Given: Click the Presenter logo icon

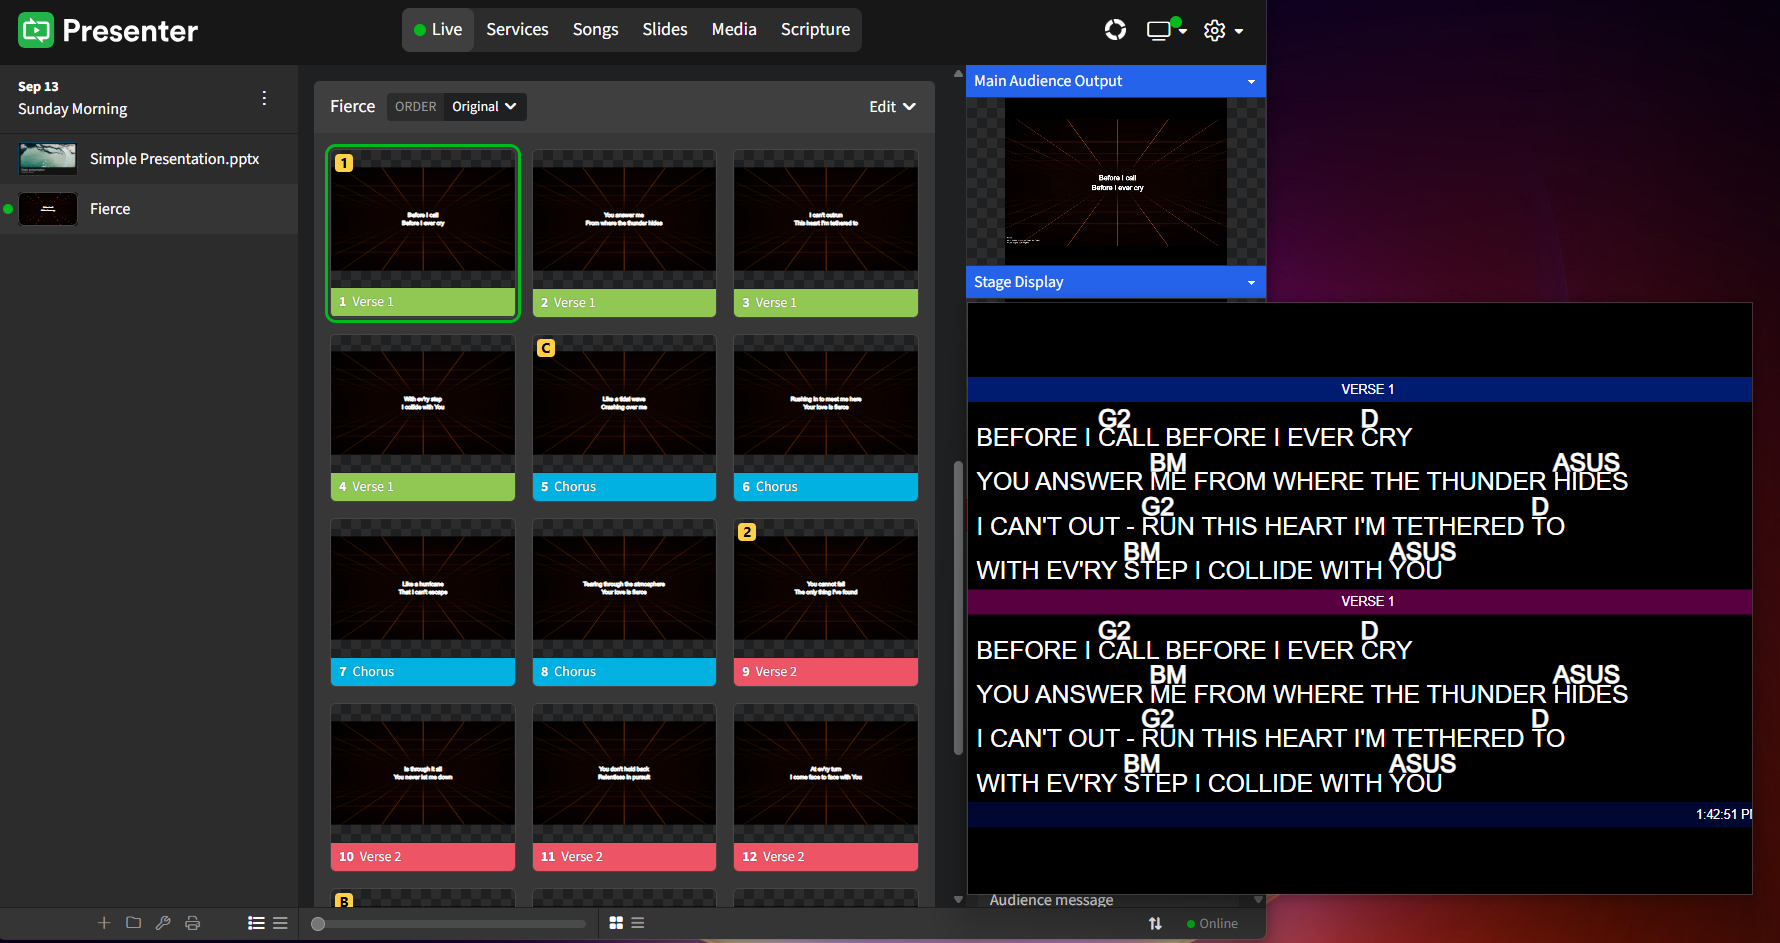Looking at the screenshot, I should point(36,30).
